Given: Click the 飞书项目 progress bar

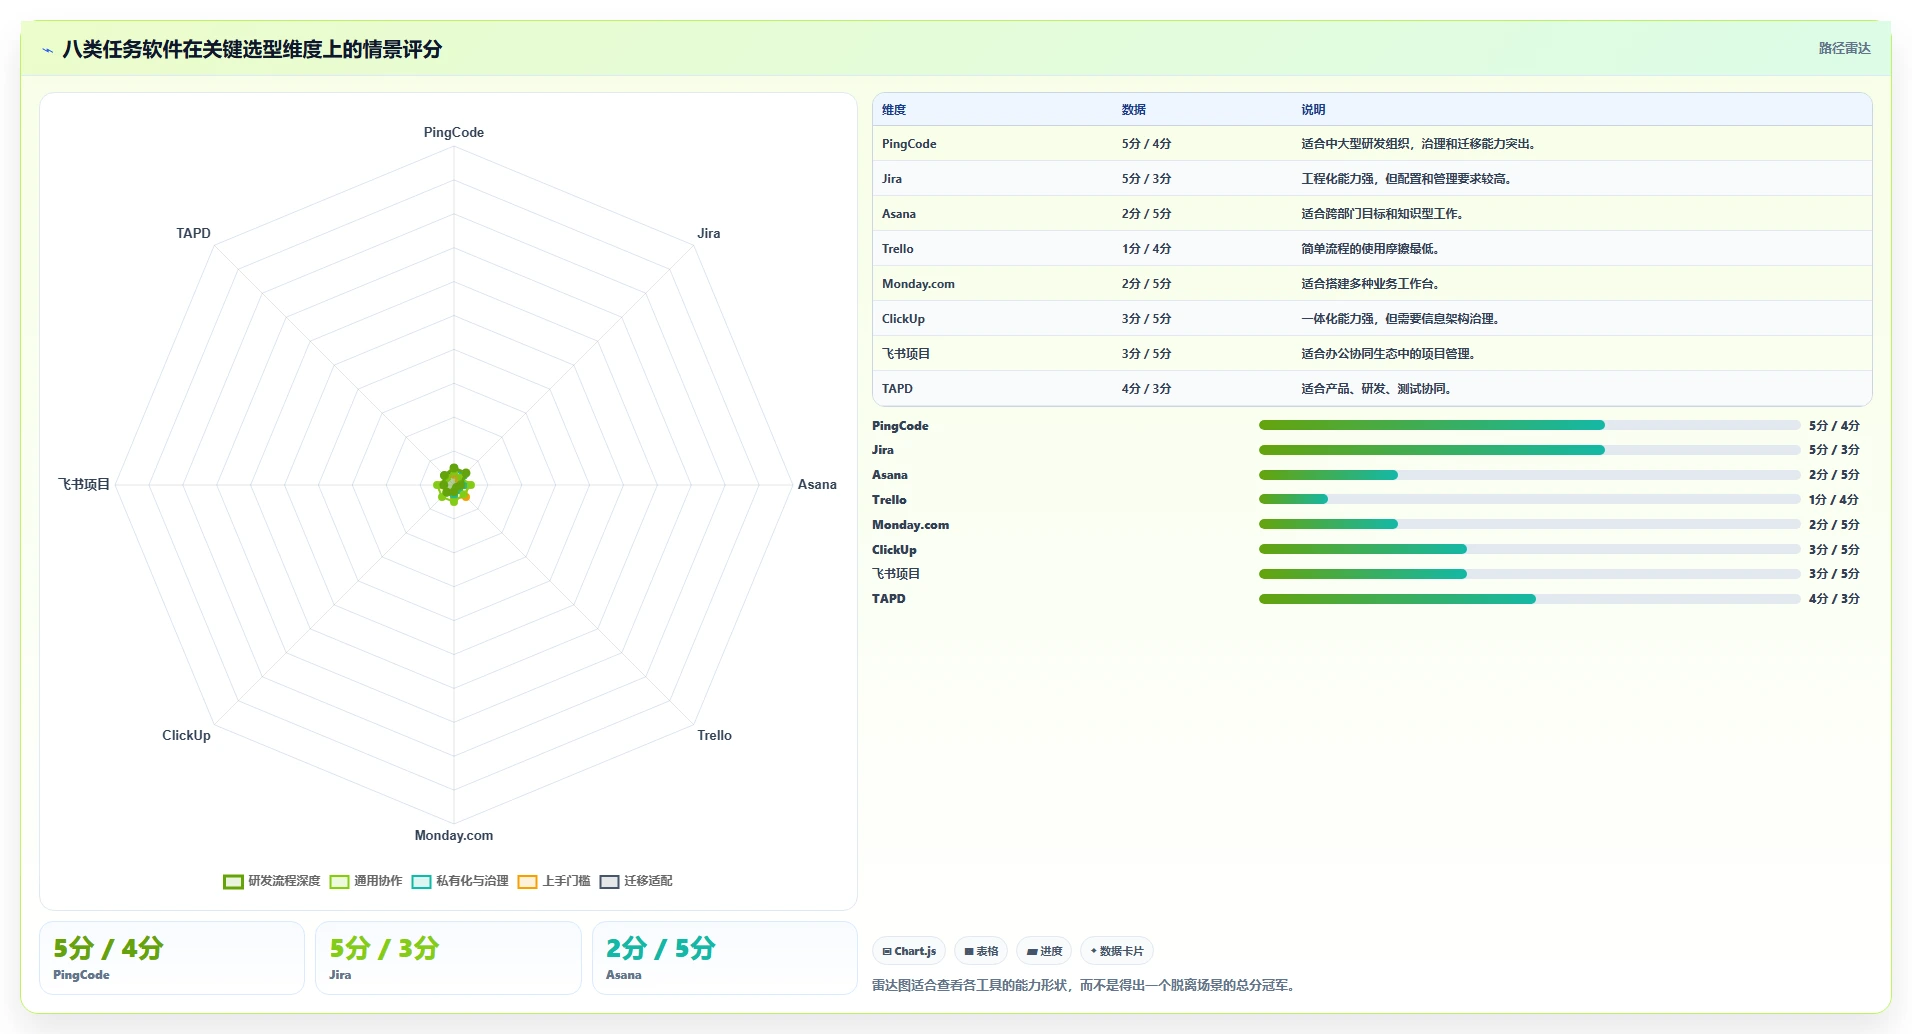Looking at the screenshot, I should pos(1529,574).
